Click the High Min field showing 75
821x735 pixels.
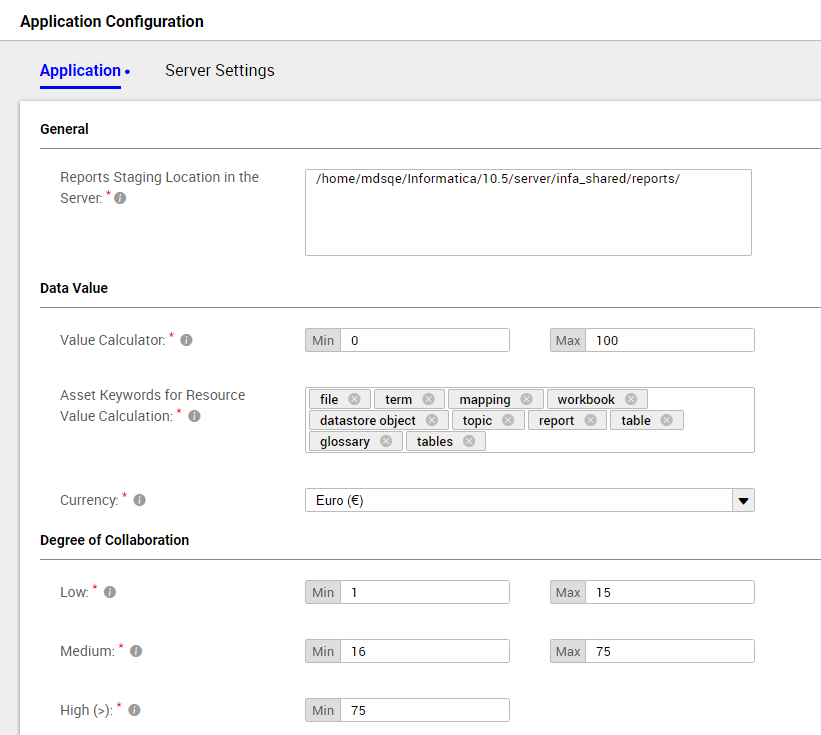click(425, 710)
